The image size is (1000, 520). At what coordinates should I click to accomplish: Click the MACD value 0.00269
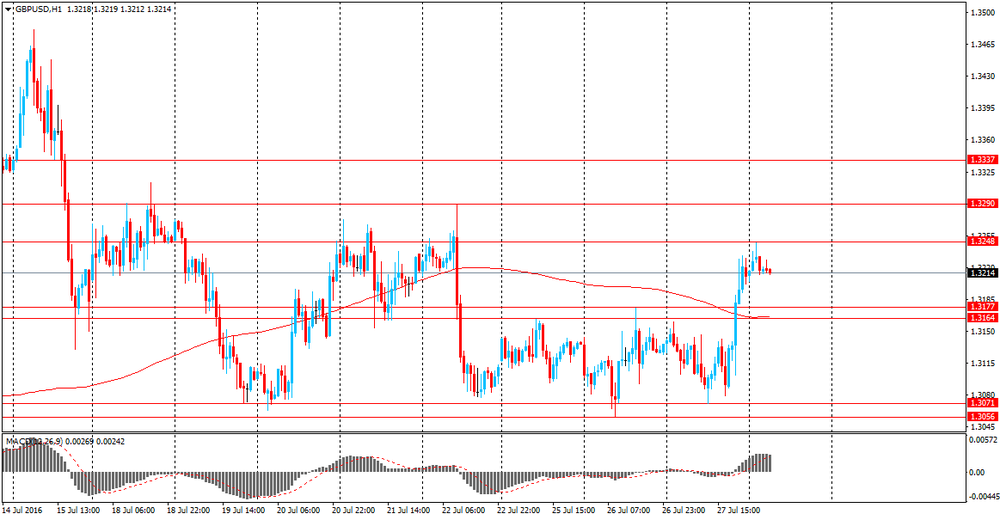[77, 441]
